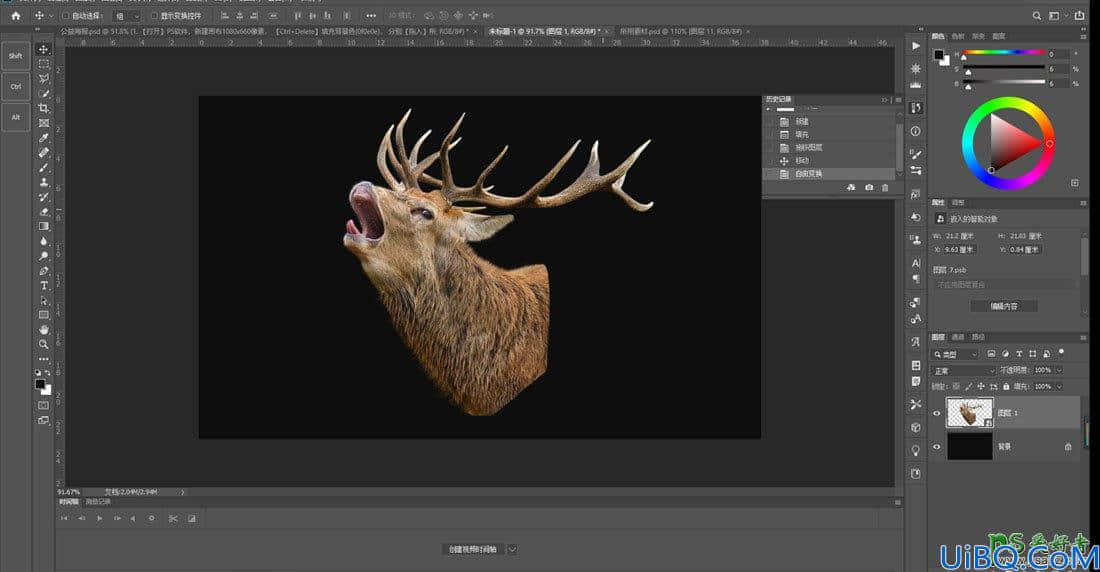Open the search icon at top right
This screenshot has width=1100, height=572.
tap(1036, 15)
